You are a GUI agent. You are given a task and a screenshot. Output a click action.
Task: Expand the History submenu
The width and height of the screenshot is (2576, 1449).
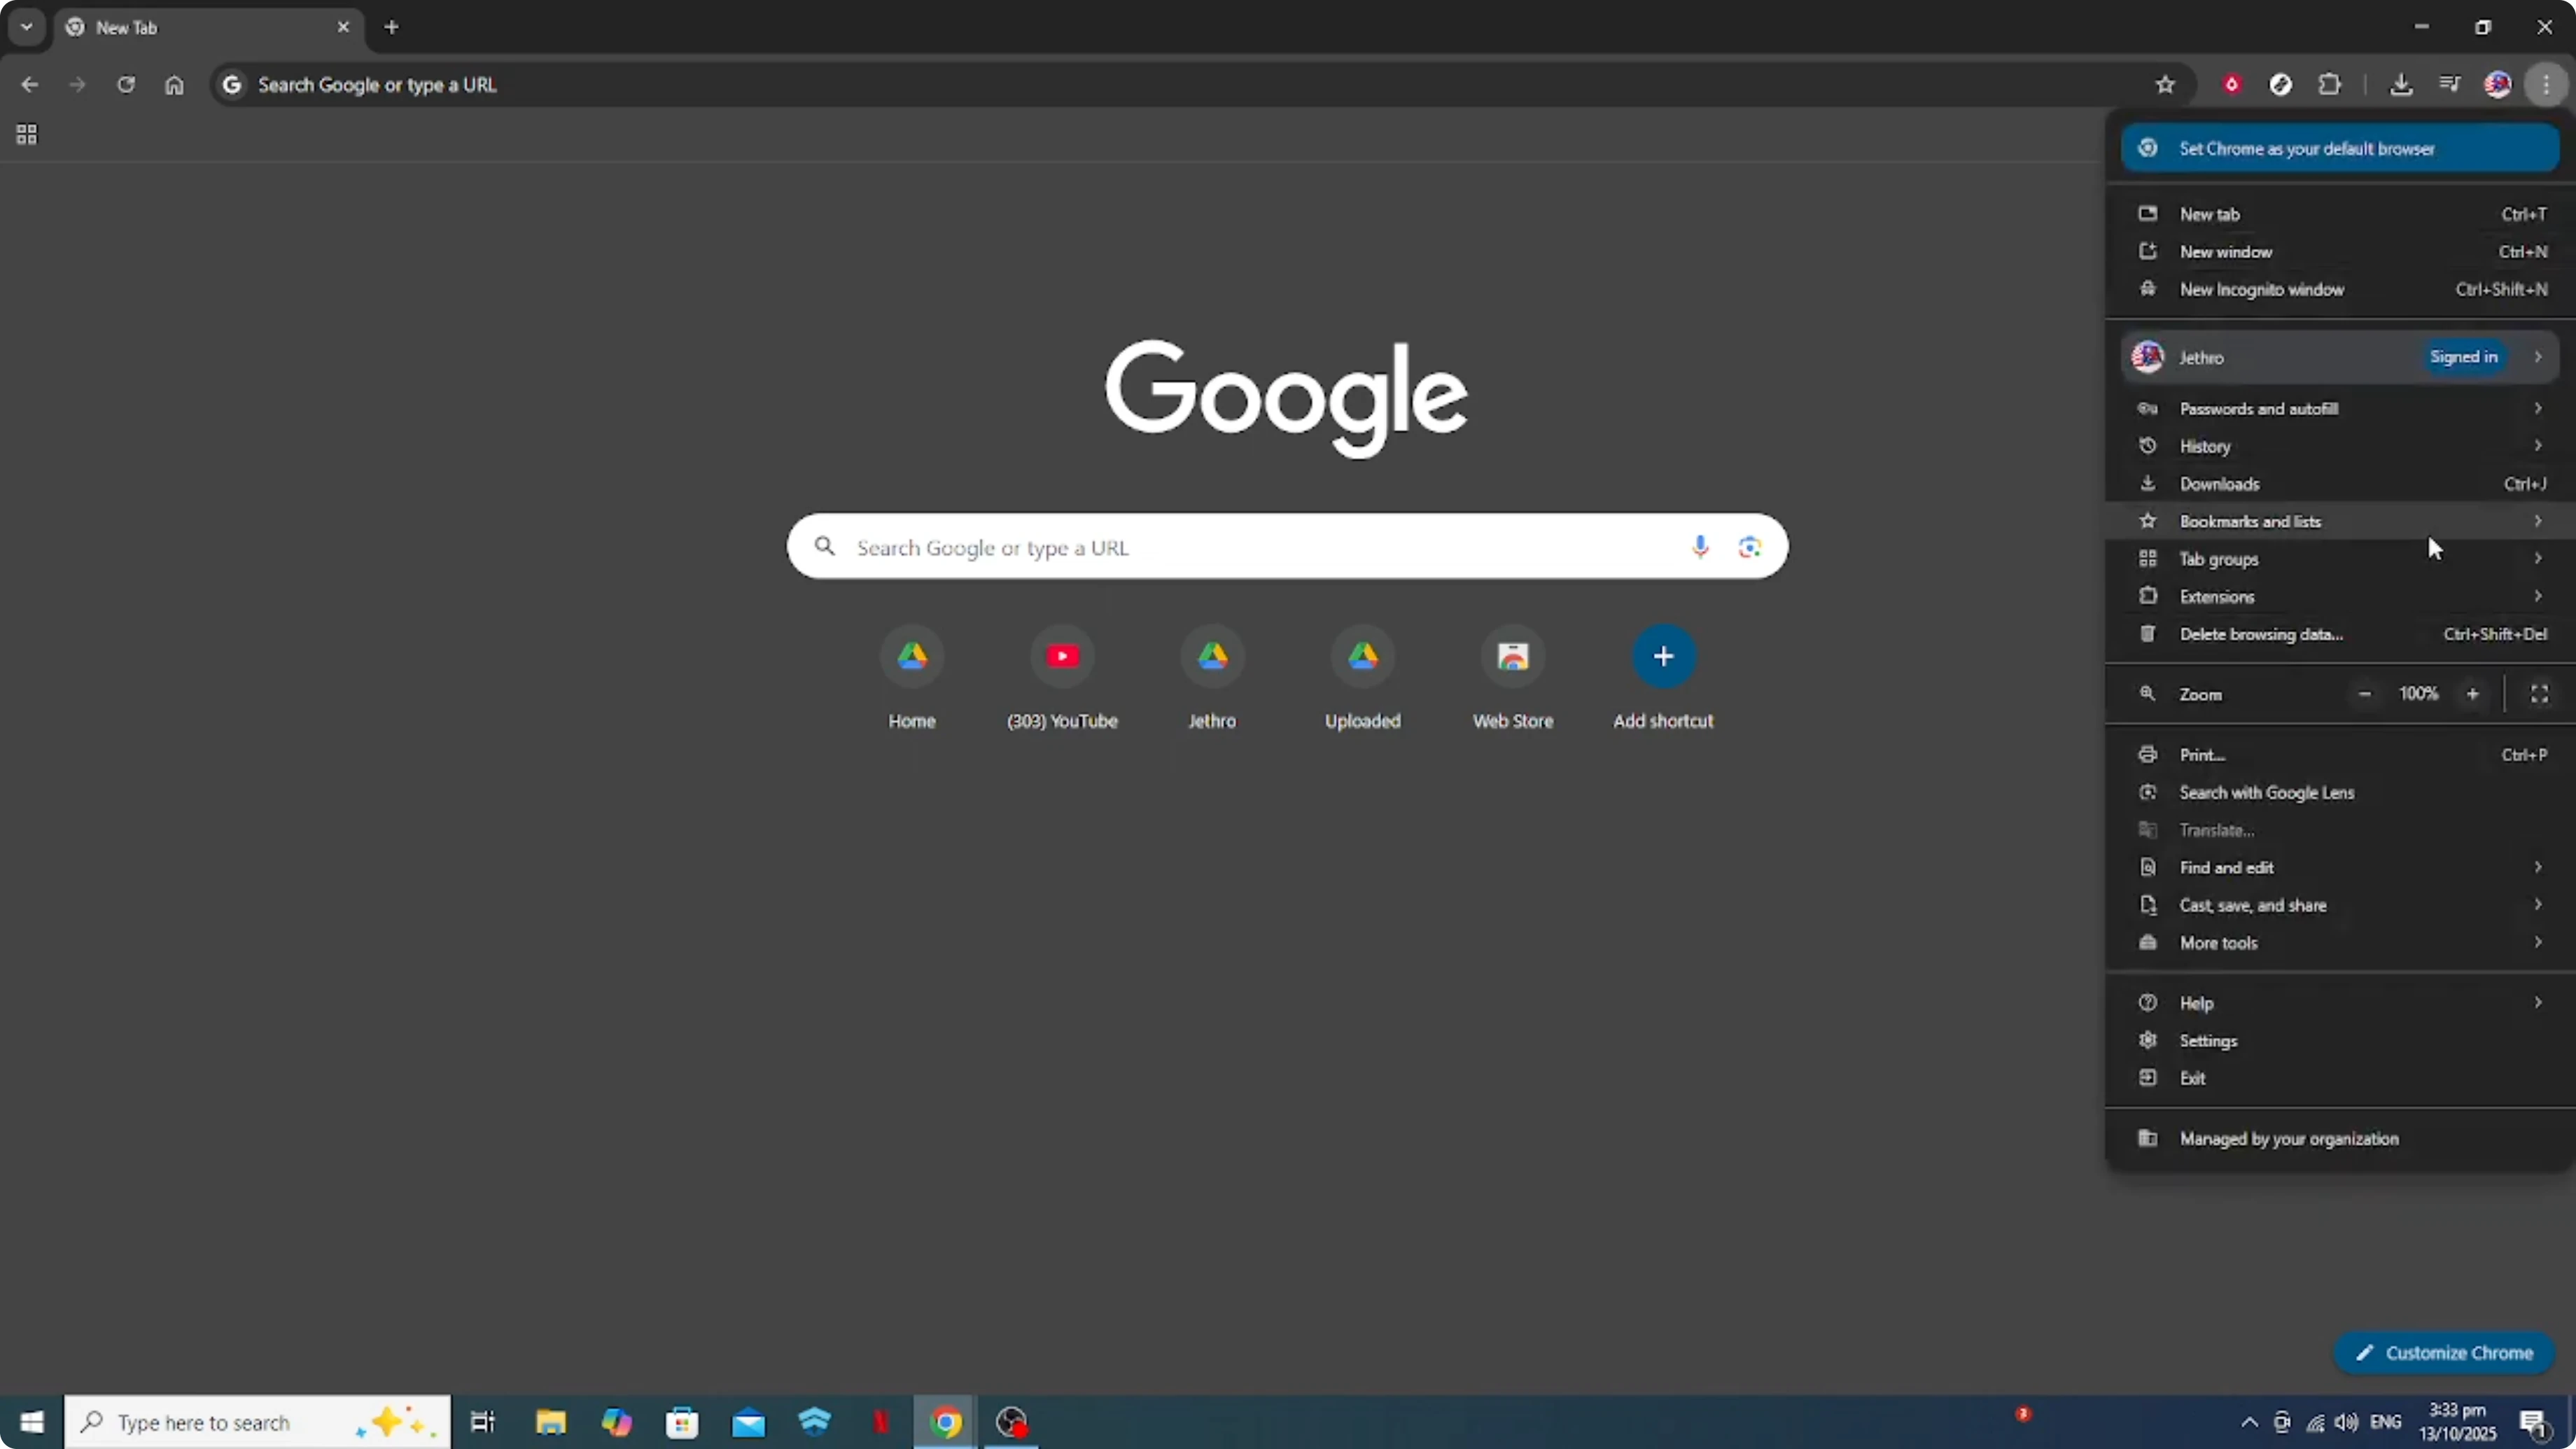pos(2339,446)
